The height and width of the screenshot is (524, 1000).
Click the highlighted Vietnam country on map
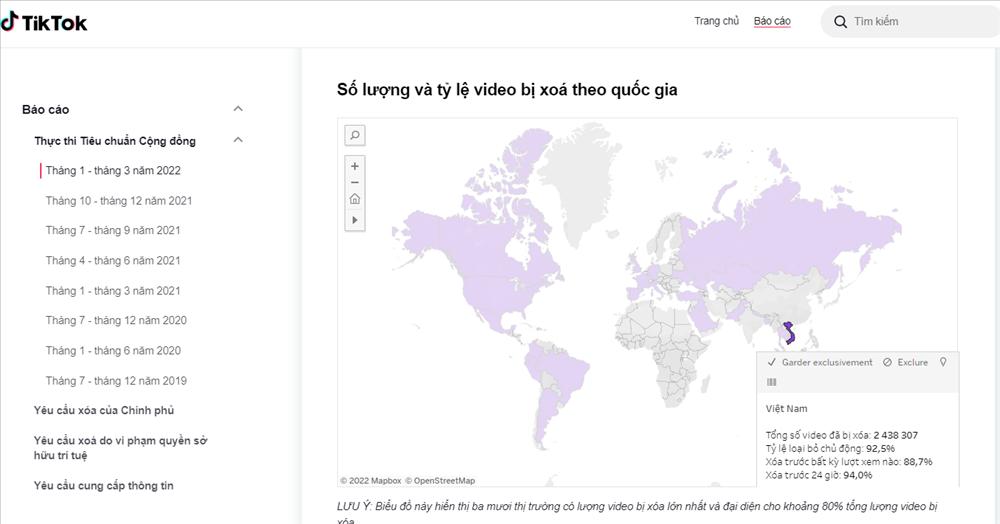[x=790, y=333]
